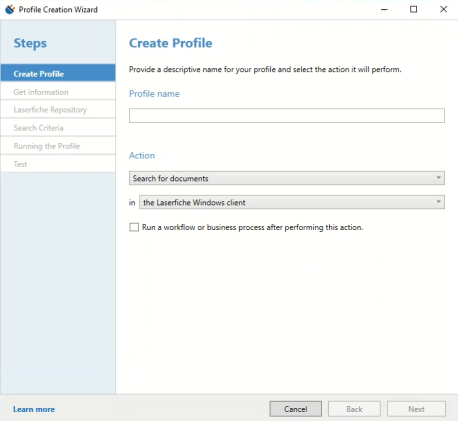Minimize the Profile Creation Wizard window
The height and width of the screenshot is (421, 458).
pos(384,9)
